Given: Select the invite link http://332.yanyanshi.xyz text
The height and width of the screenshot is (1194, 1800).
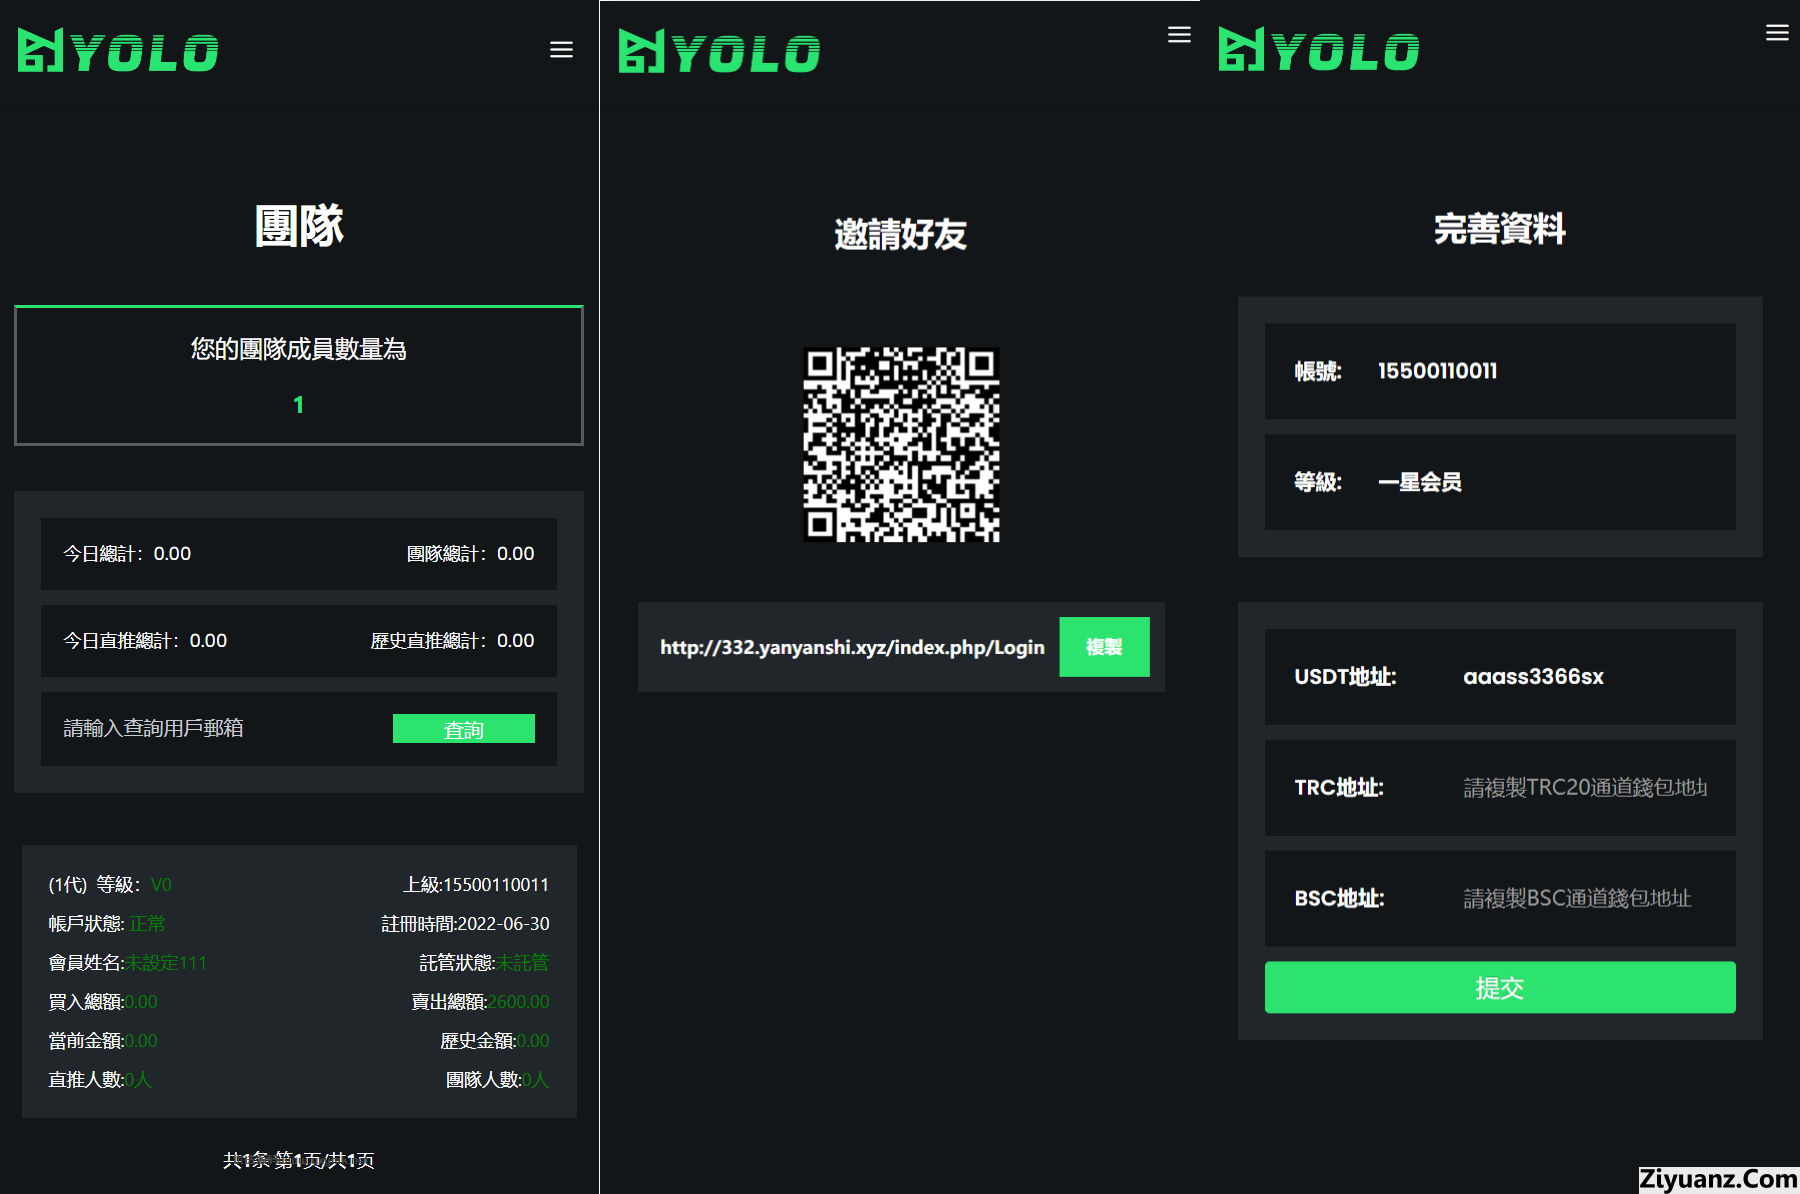Looking at the screenshot, I should pyautogui.click(x=852, y=647).
